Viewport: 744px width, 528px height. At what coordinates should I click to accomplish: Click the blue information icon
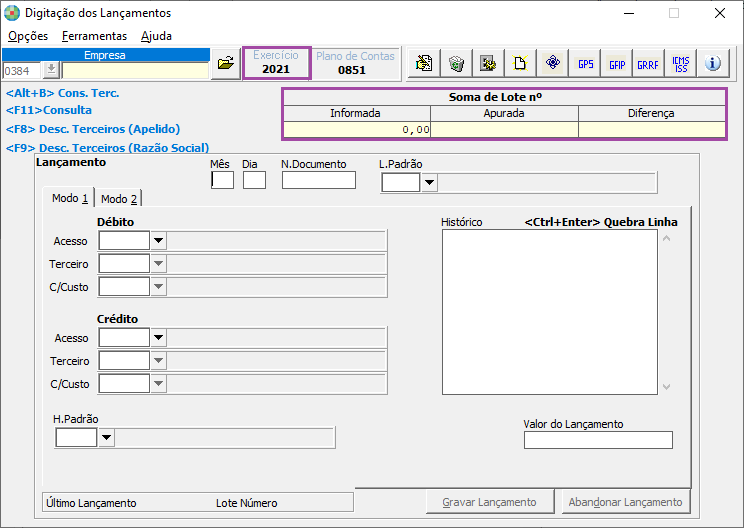tap(713, 63)
